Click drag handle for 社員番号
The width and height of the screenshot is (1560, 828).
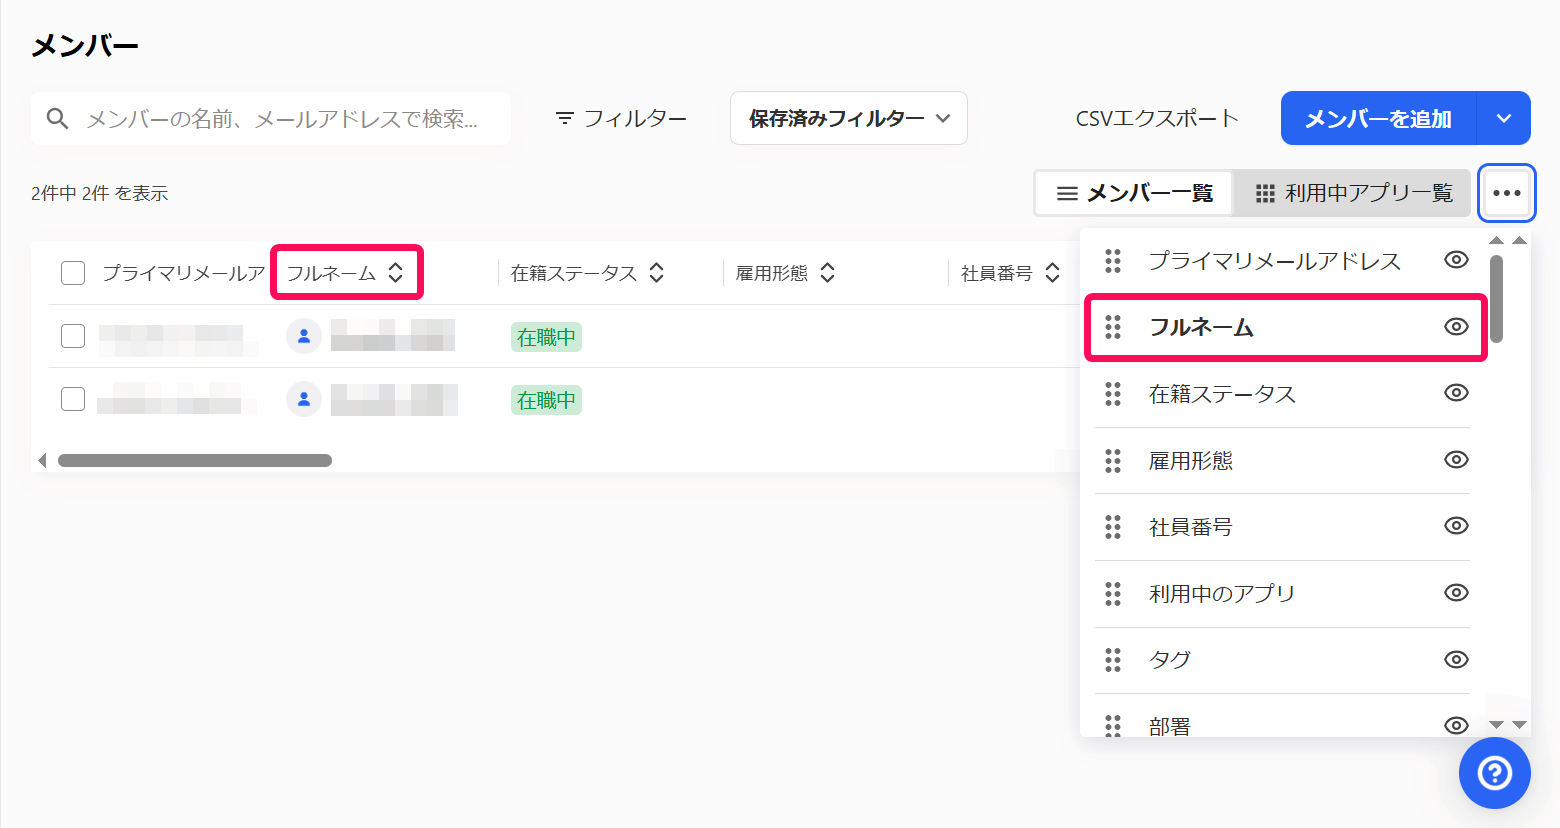(x=1113, y=527)
